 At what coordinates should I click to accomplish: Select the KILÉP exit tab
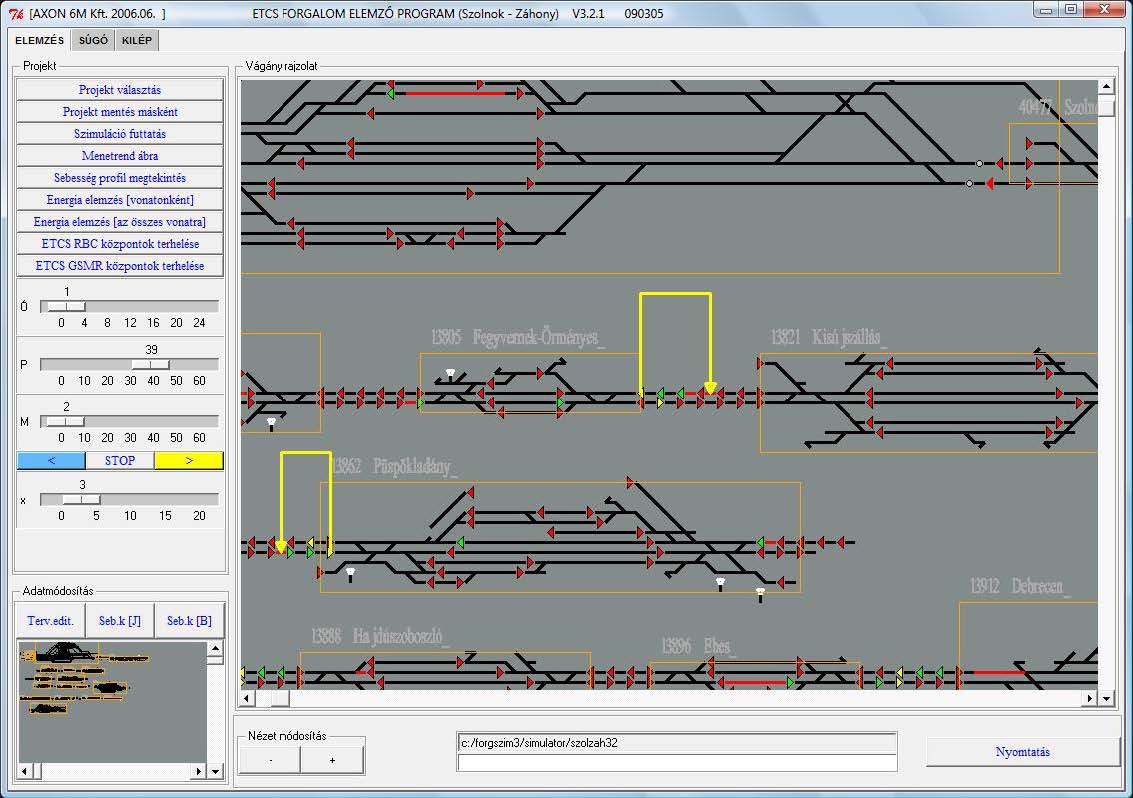[x=137, y=41]
